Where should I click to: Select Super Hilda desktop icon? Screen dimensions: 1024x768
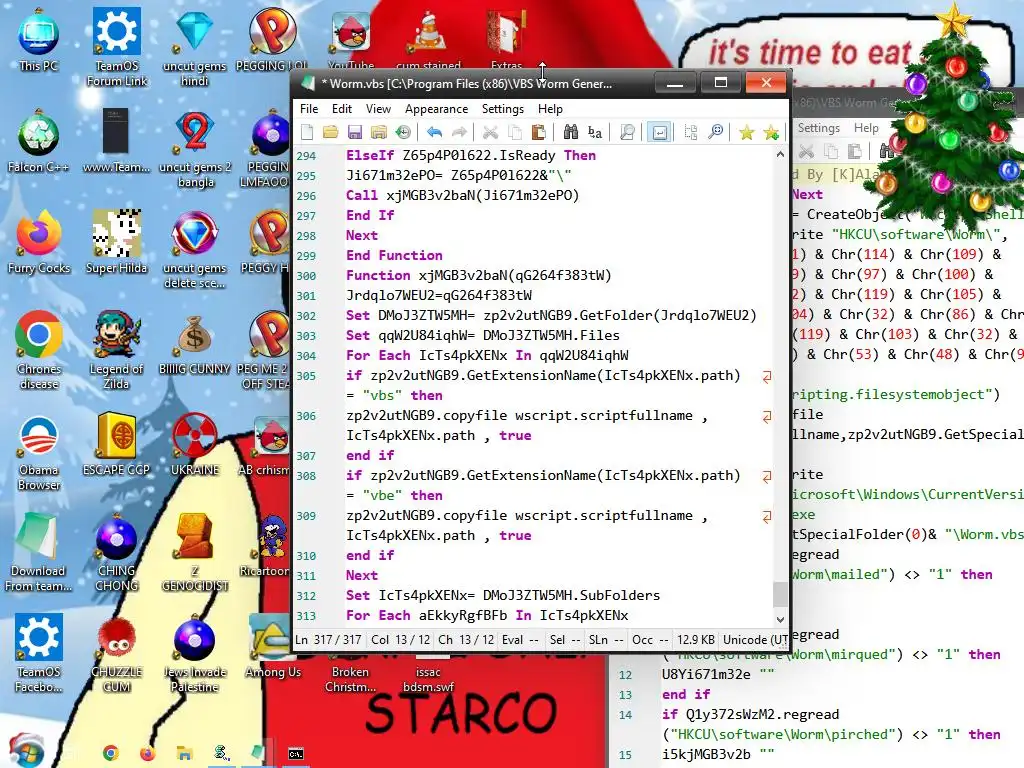tap(116, 242)
